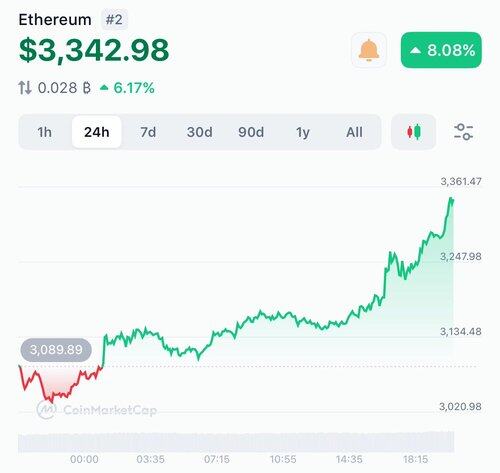Tap the #2 rank badge

[x=114, y=20]
